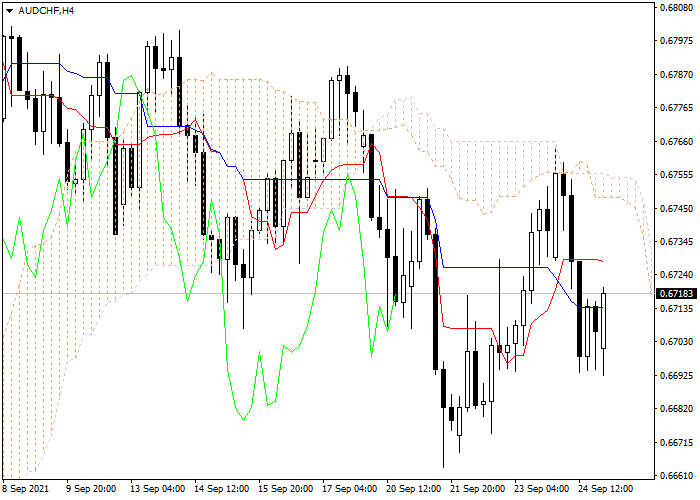Click the 9 Sep 20:00 time axis label
Screen dimensions: 700x500
coord(92,489)
